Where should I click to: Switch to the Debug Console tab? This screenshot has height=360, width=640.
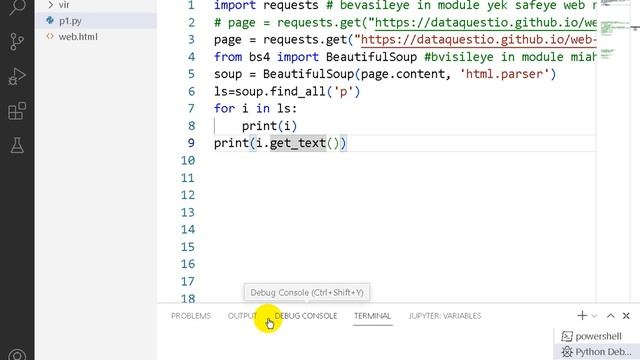tap(306, 316)
